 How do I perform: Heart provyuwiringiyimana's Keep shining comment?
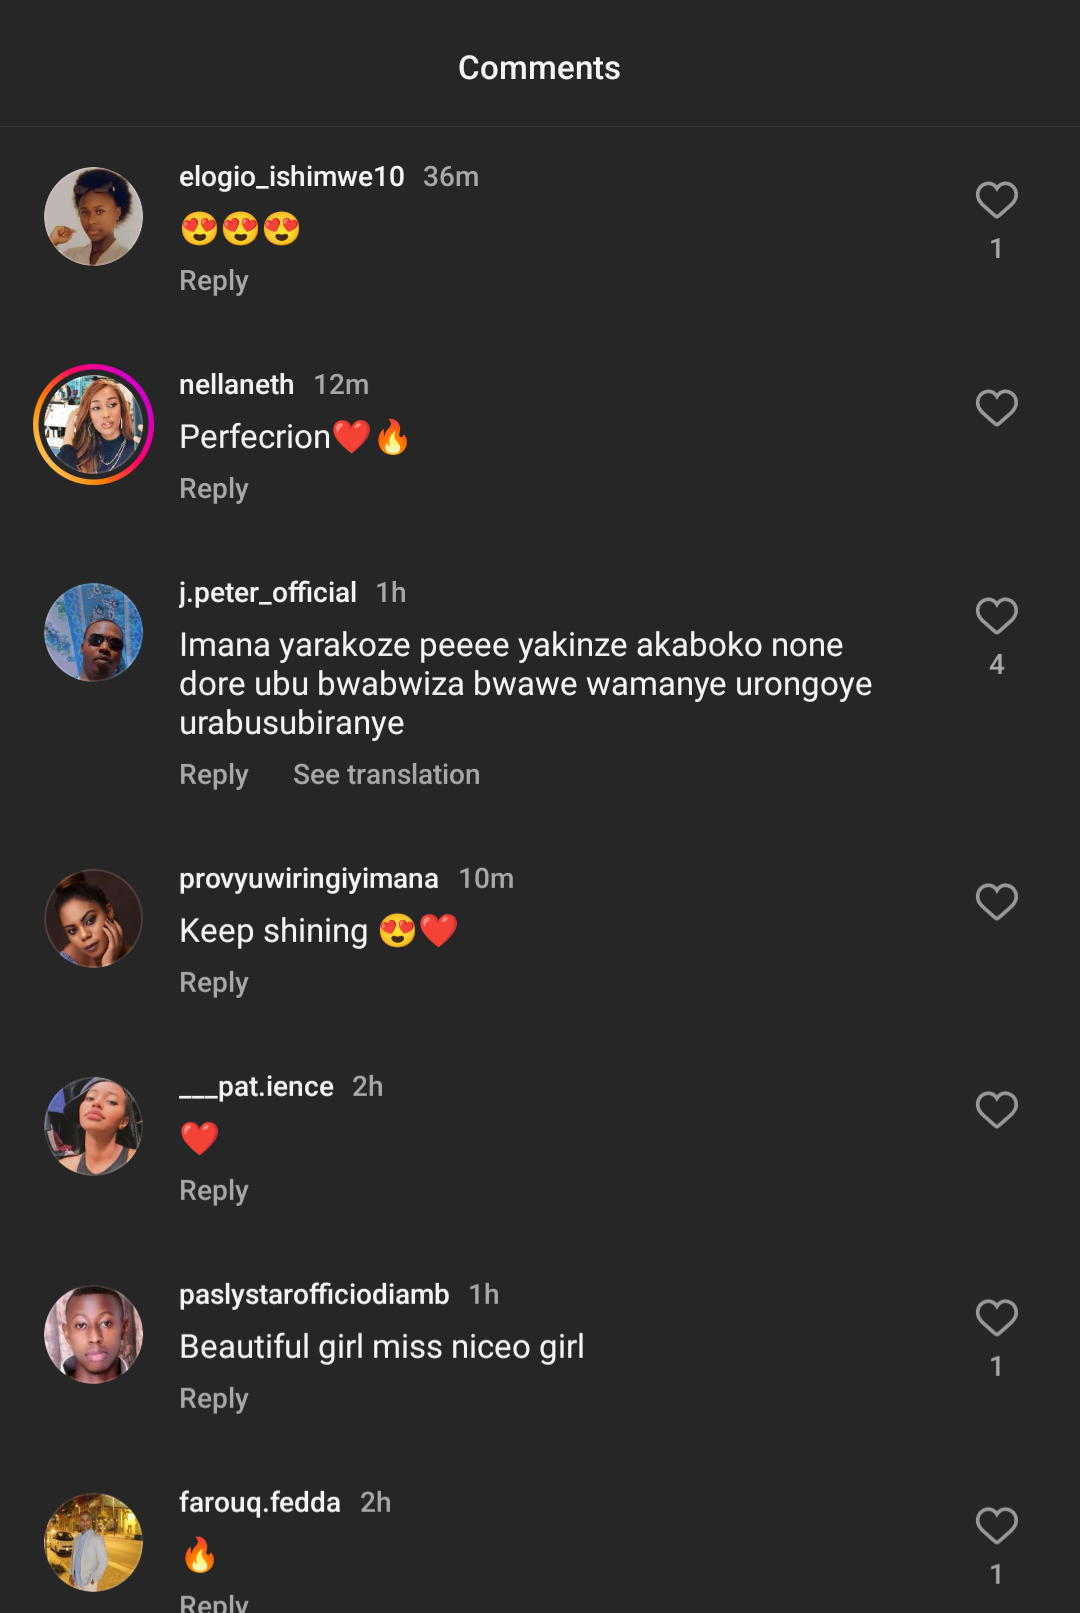pos(996,902)
